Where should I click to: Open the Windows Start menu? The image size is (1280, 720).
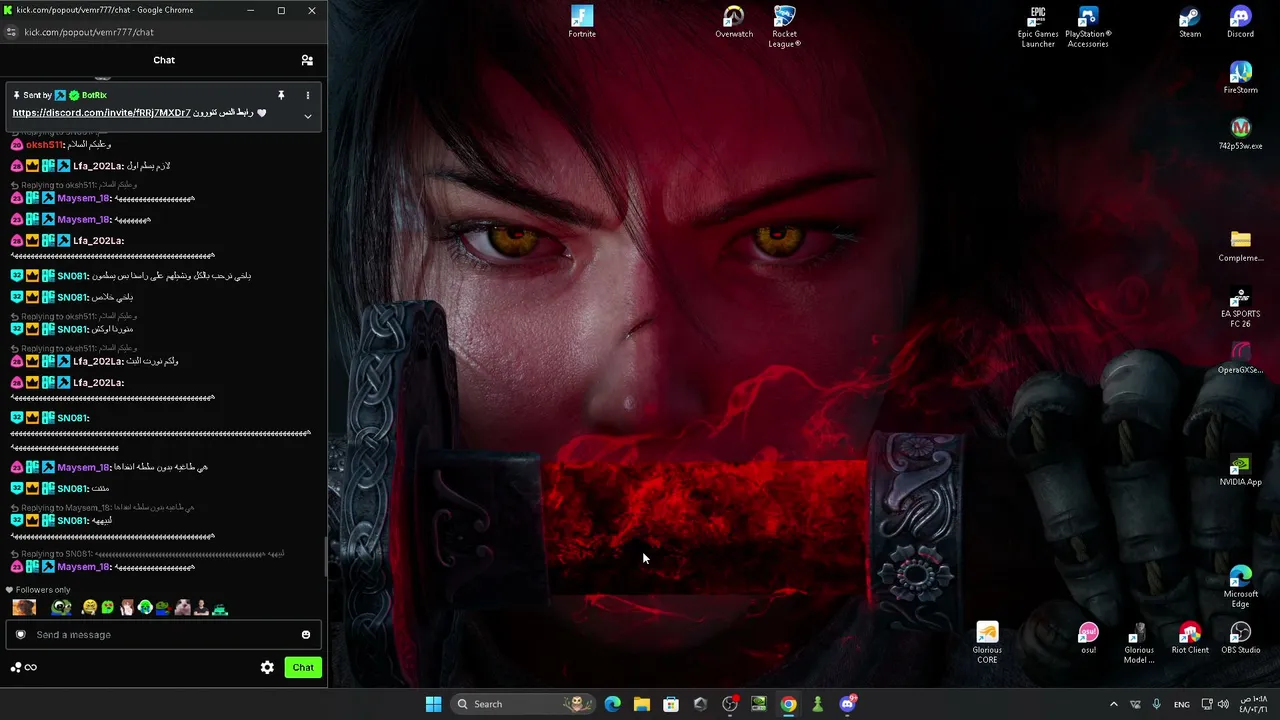click(433, 704)
